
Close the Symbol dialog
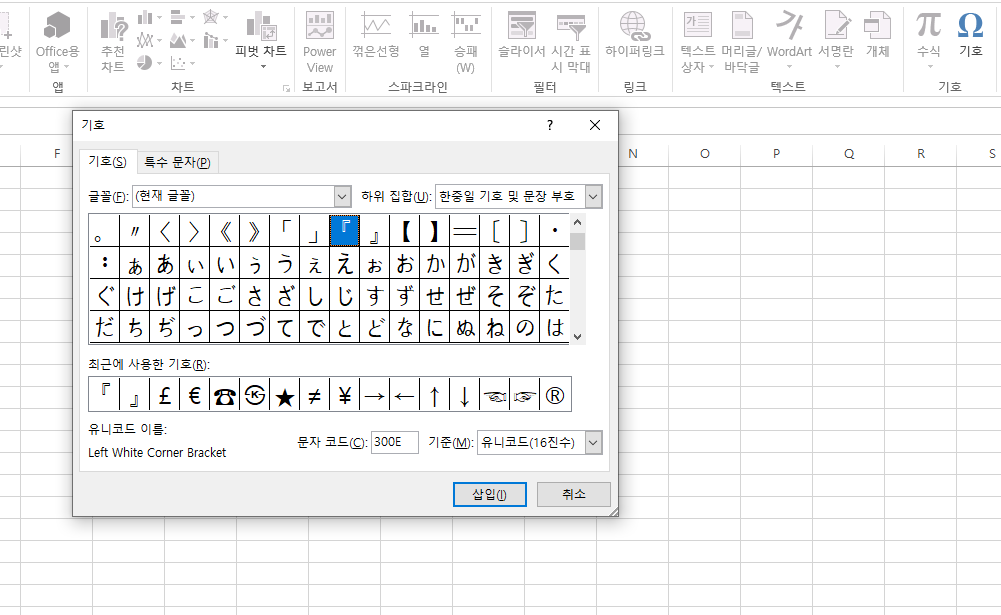pos(595,125)
